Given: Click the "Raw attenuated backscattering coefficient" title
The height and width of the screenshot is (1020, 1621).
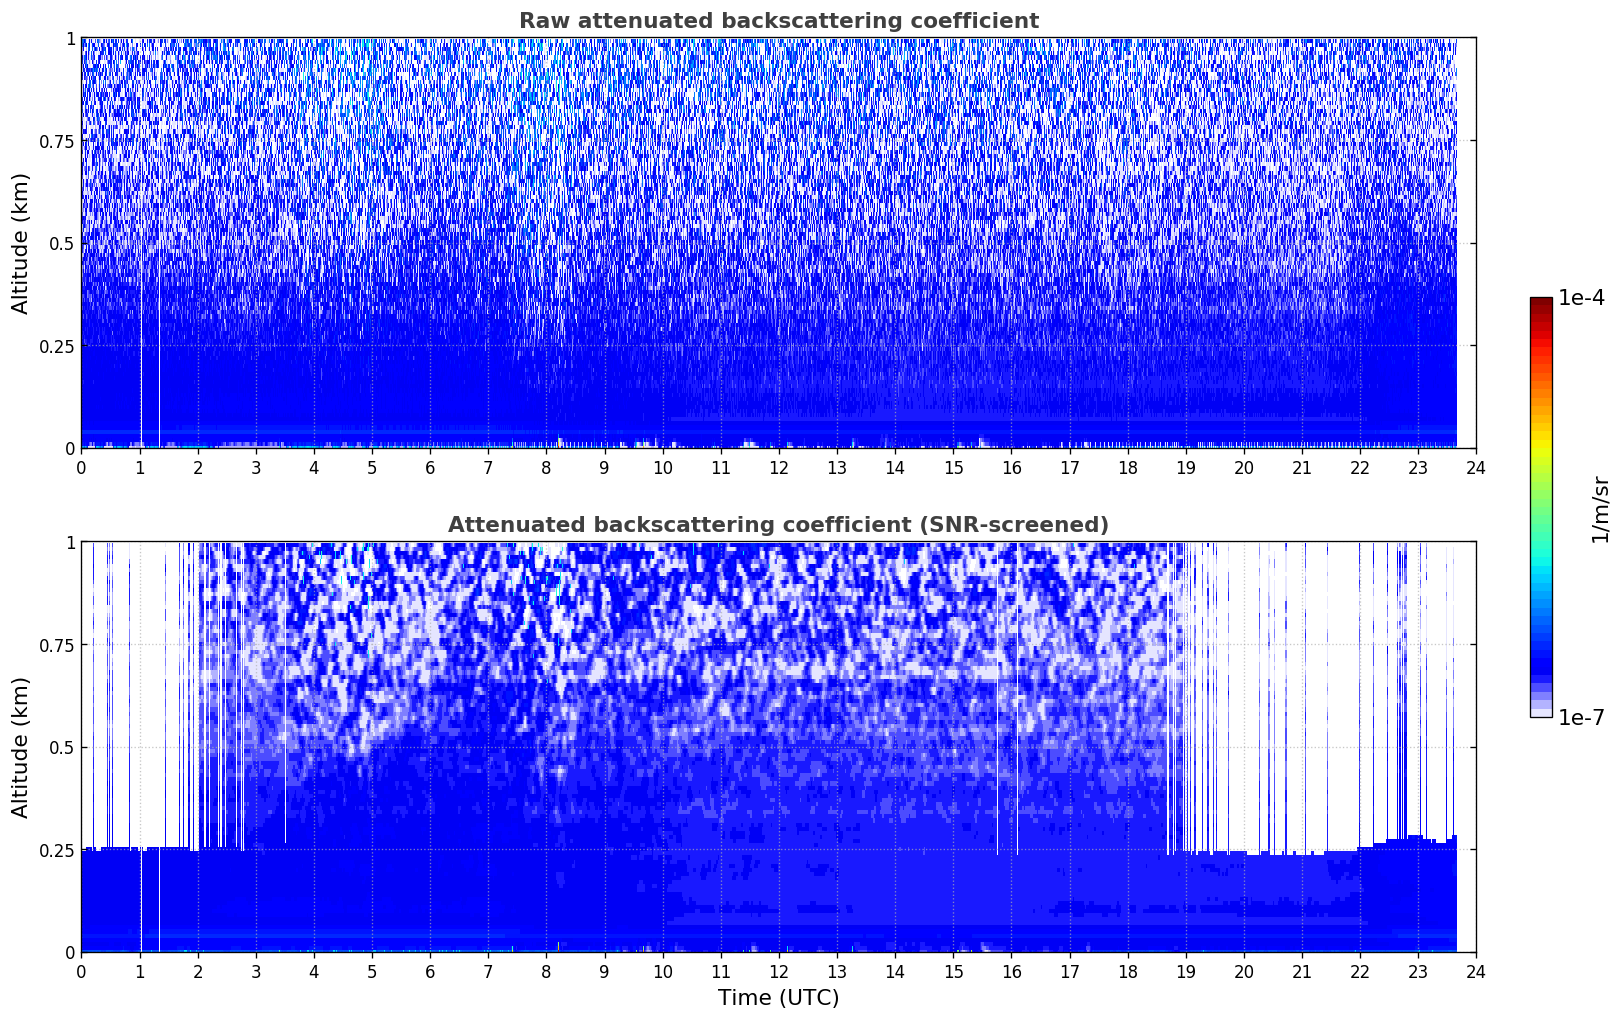Looking at the screenshot, I should pos(778,21).
